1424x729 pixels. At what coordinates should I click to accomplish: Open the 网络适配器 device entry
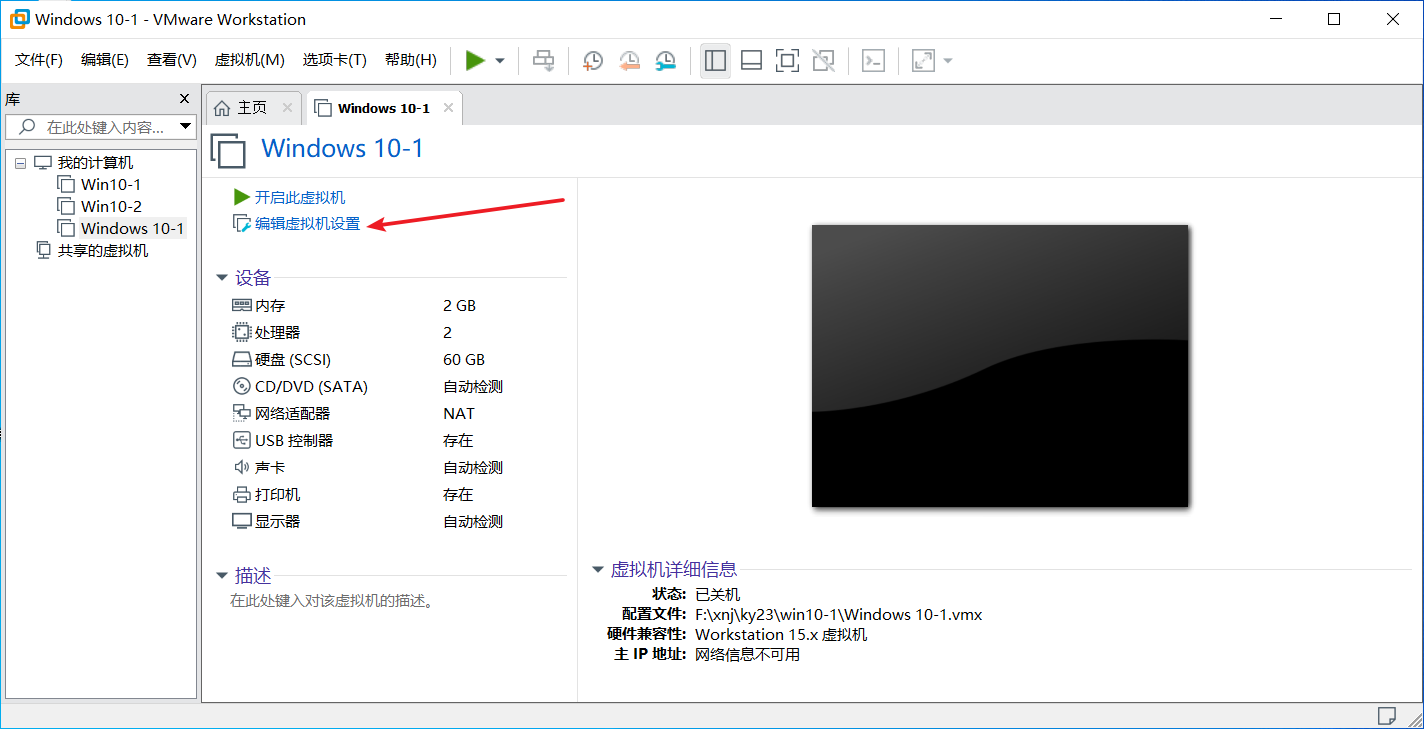[x=292, y=414]
